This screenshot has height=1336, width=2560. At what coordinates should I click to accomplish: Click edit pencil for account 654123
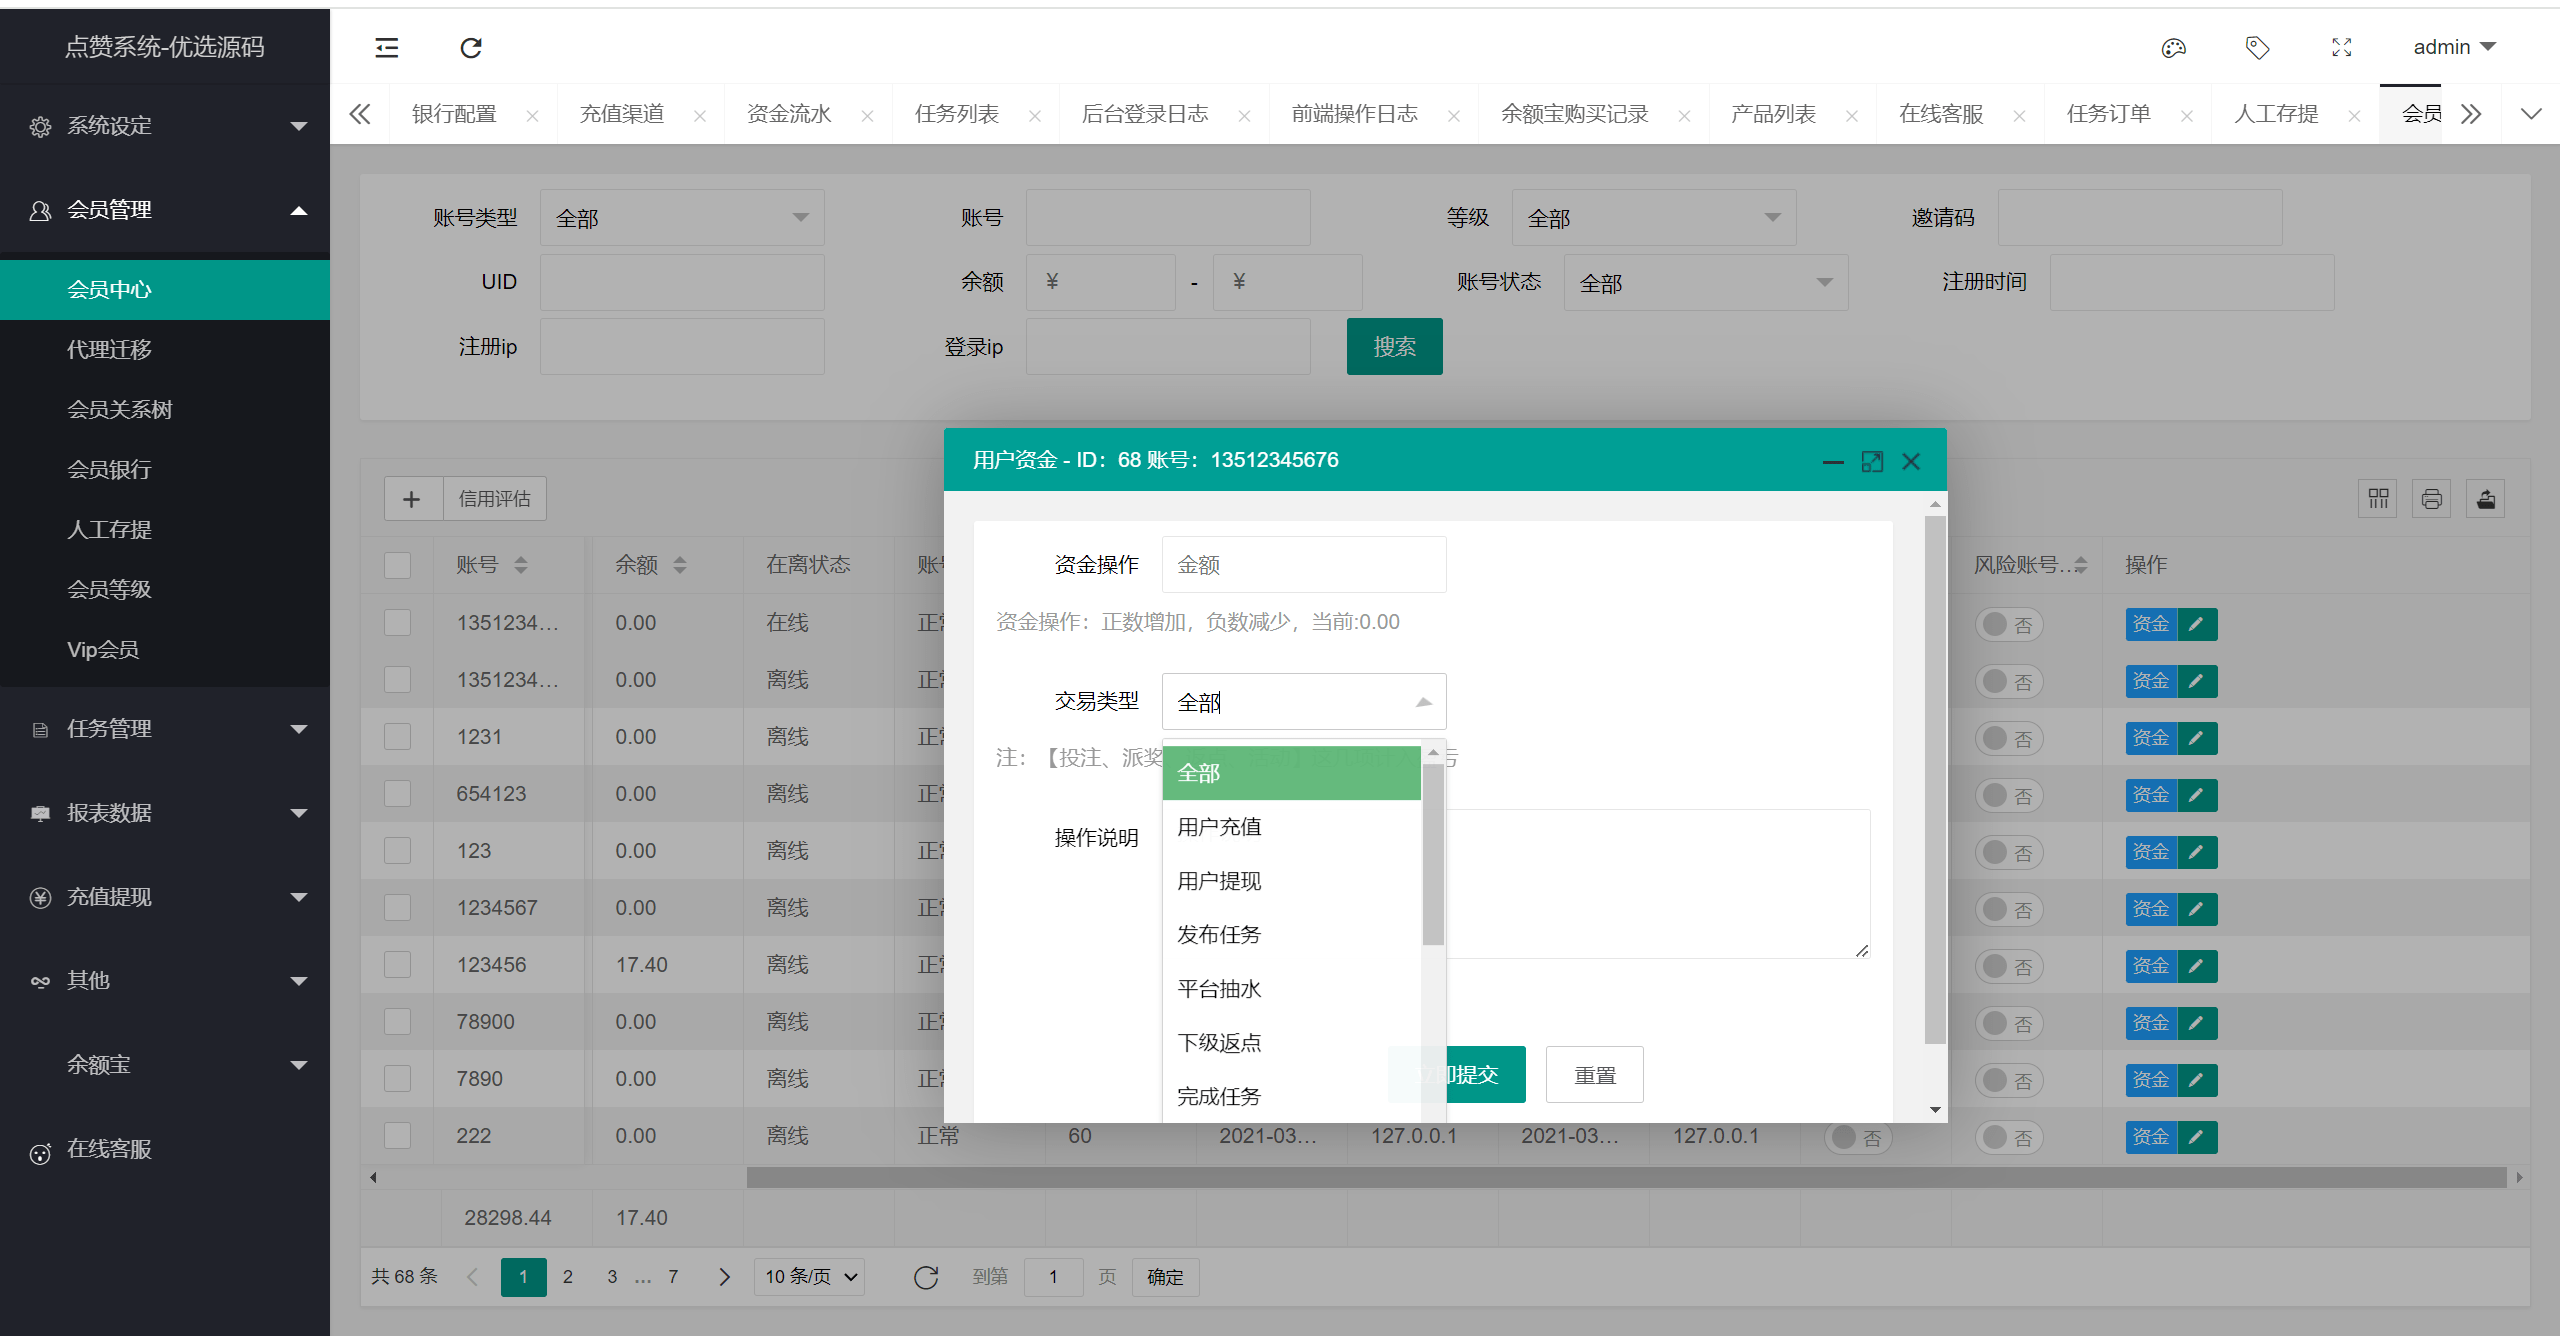[2197, 795]
